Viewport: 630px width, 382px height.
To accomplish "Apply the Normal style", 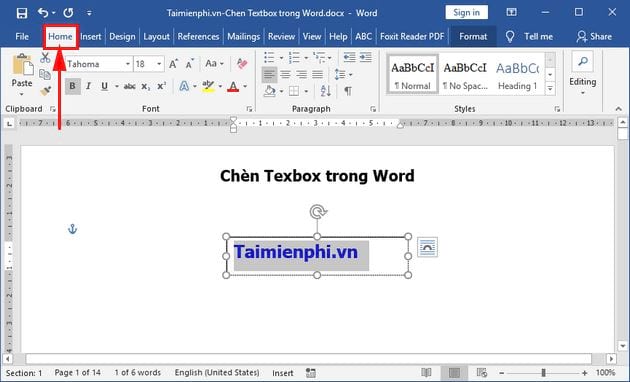I will (413, 75).
